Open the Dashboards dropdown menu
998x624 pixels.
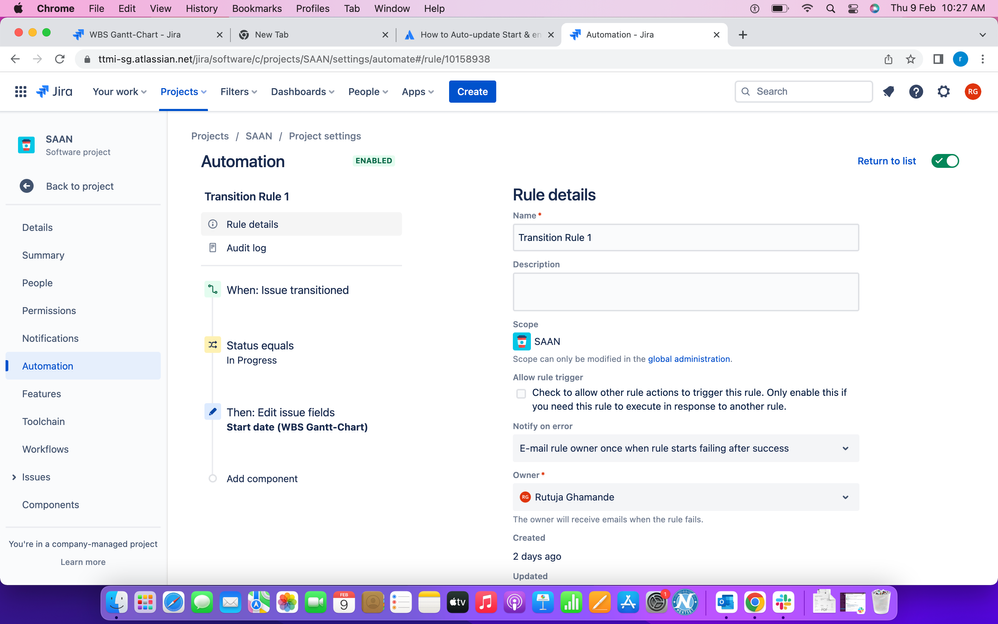[302, 92]
